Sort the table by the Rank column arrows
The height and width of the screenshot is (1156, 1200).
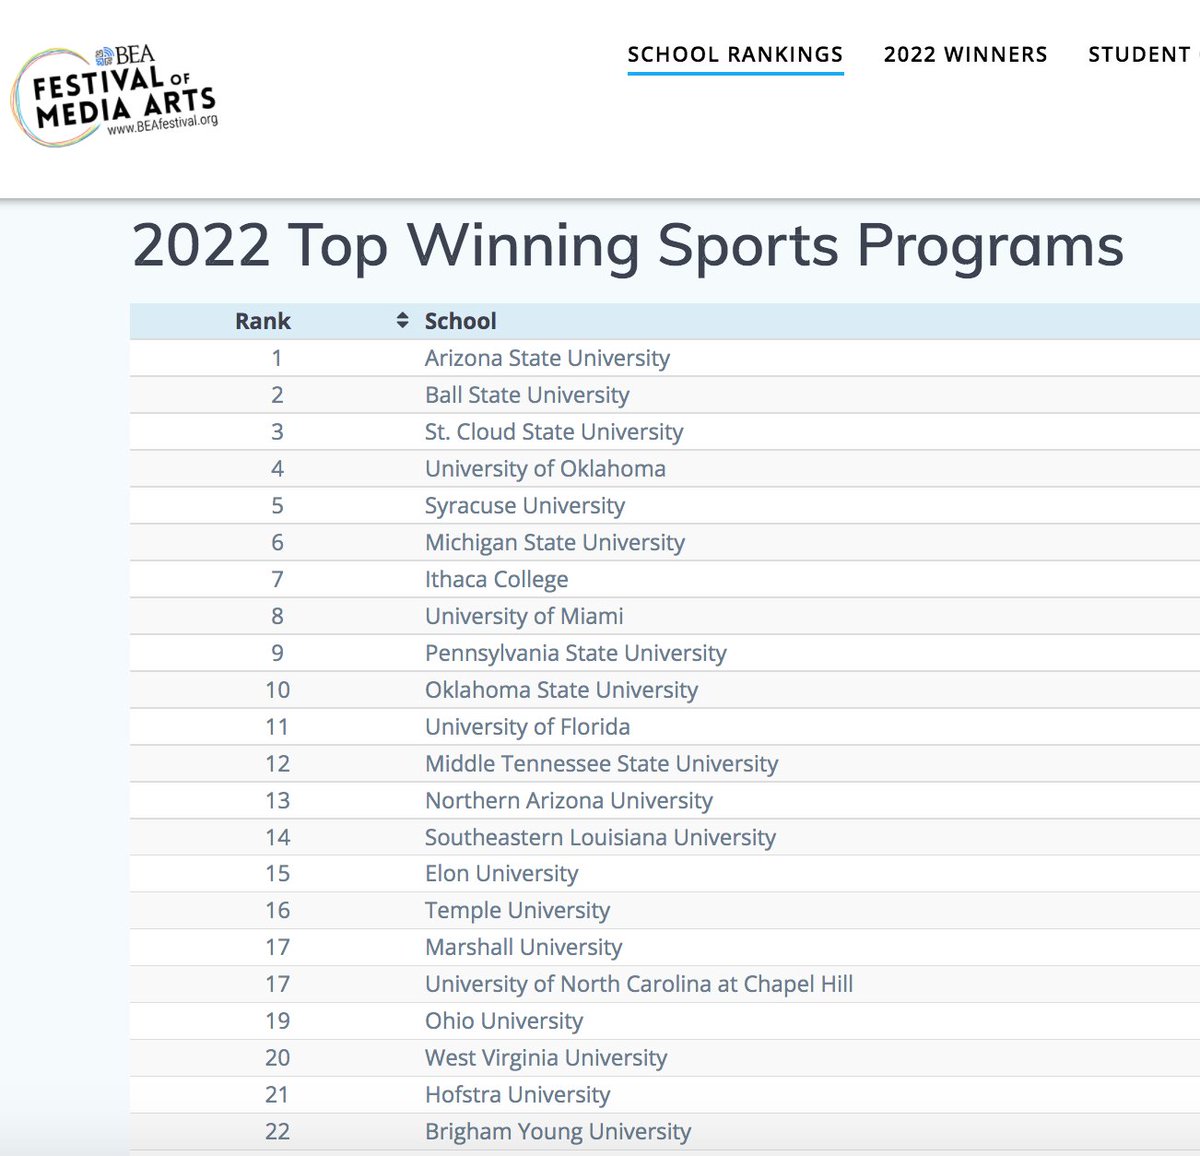coord(402,320)
